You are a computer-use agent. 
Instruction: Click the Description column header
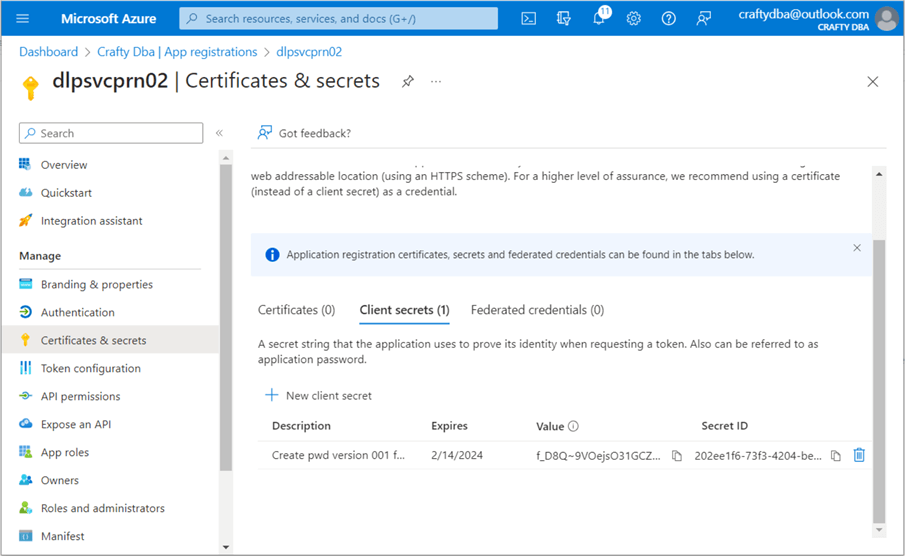click(x=301, y=426)
